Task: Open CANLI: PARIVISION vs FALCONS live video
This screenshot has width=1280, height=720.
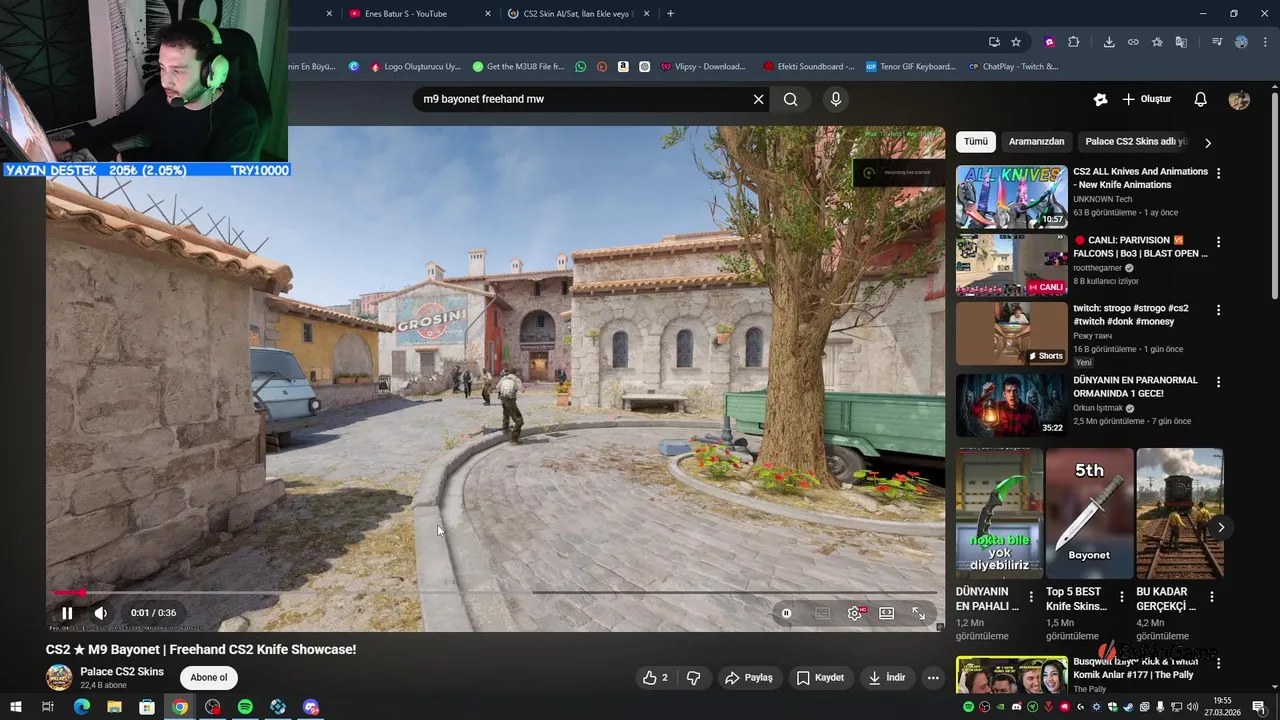Action: (x=1011, y=265)
